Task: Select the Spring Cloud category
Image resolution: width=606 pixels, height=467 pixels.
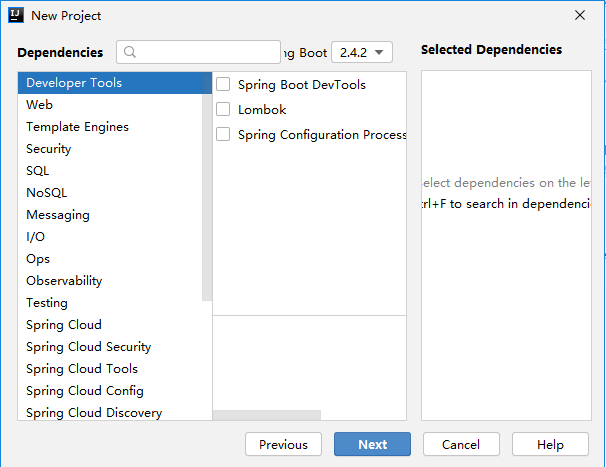Action: coord(64,325)
